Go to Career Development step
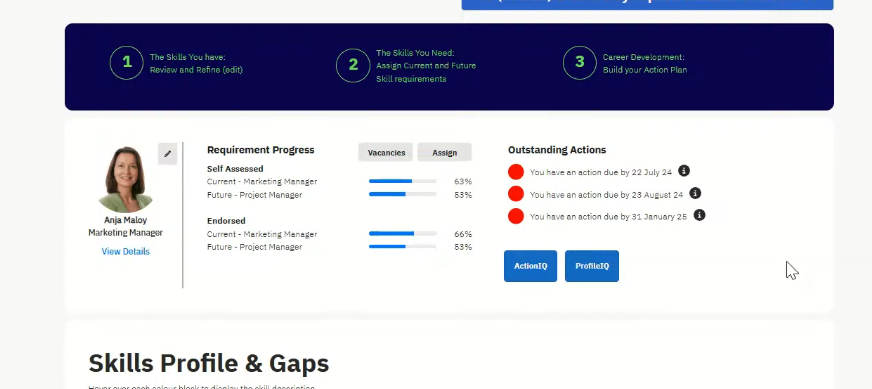872x389 pixels. [x=645, y=63]
